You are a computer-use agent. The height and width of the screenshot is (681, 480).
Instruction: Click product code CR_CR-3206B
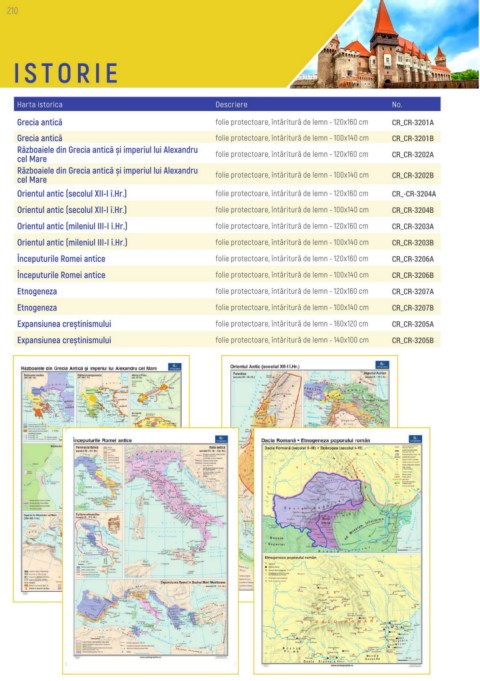tap(413, 275)
